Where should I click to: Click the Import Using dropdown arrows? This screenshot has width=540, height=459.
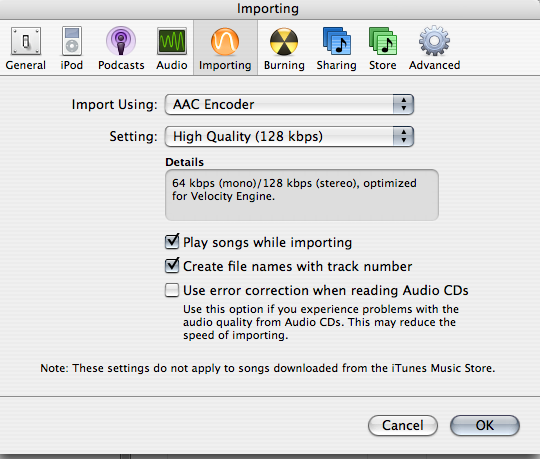(403, 104)
